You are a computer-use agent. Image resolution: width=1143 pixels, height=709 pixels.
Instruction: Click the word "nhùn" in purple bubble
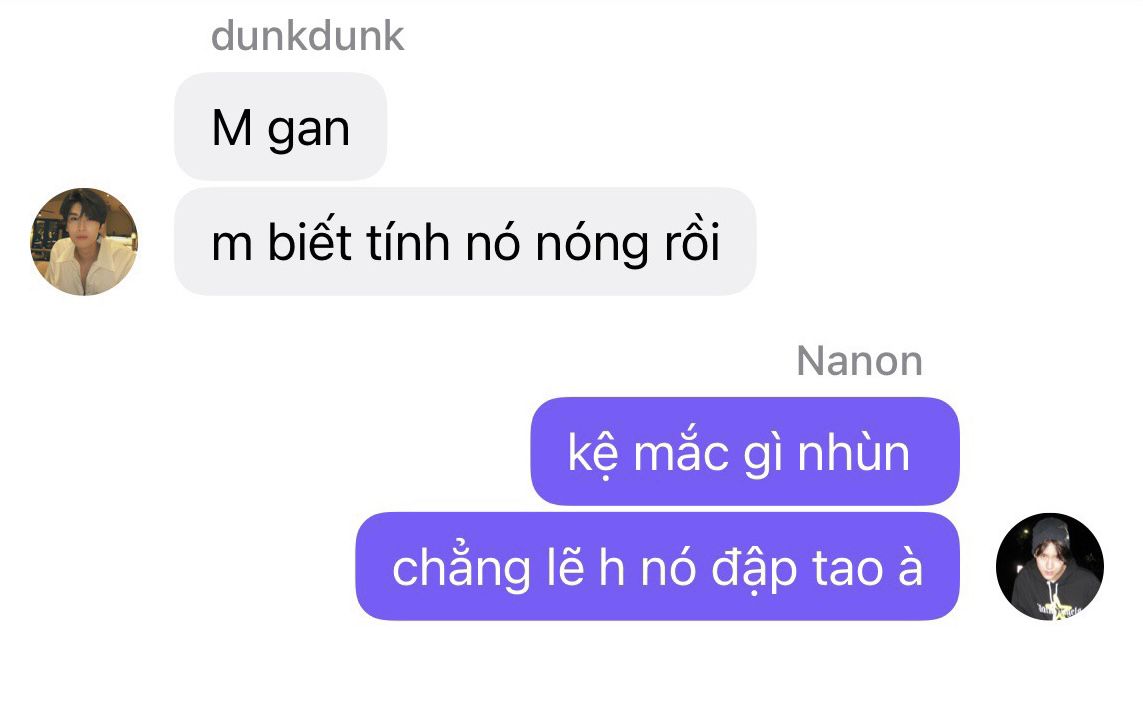coord(854,452)
